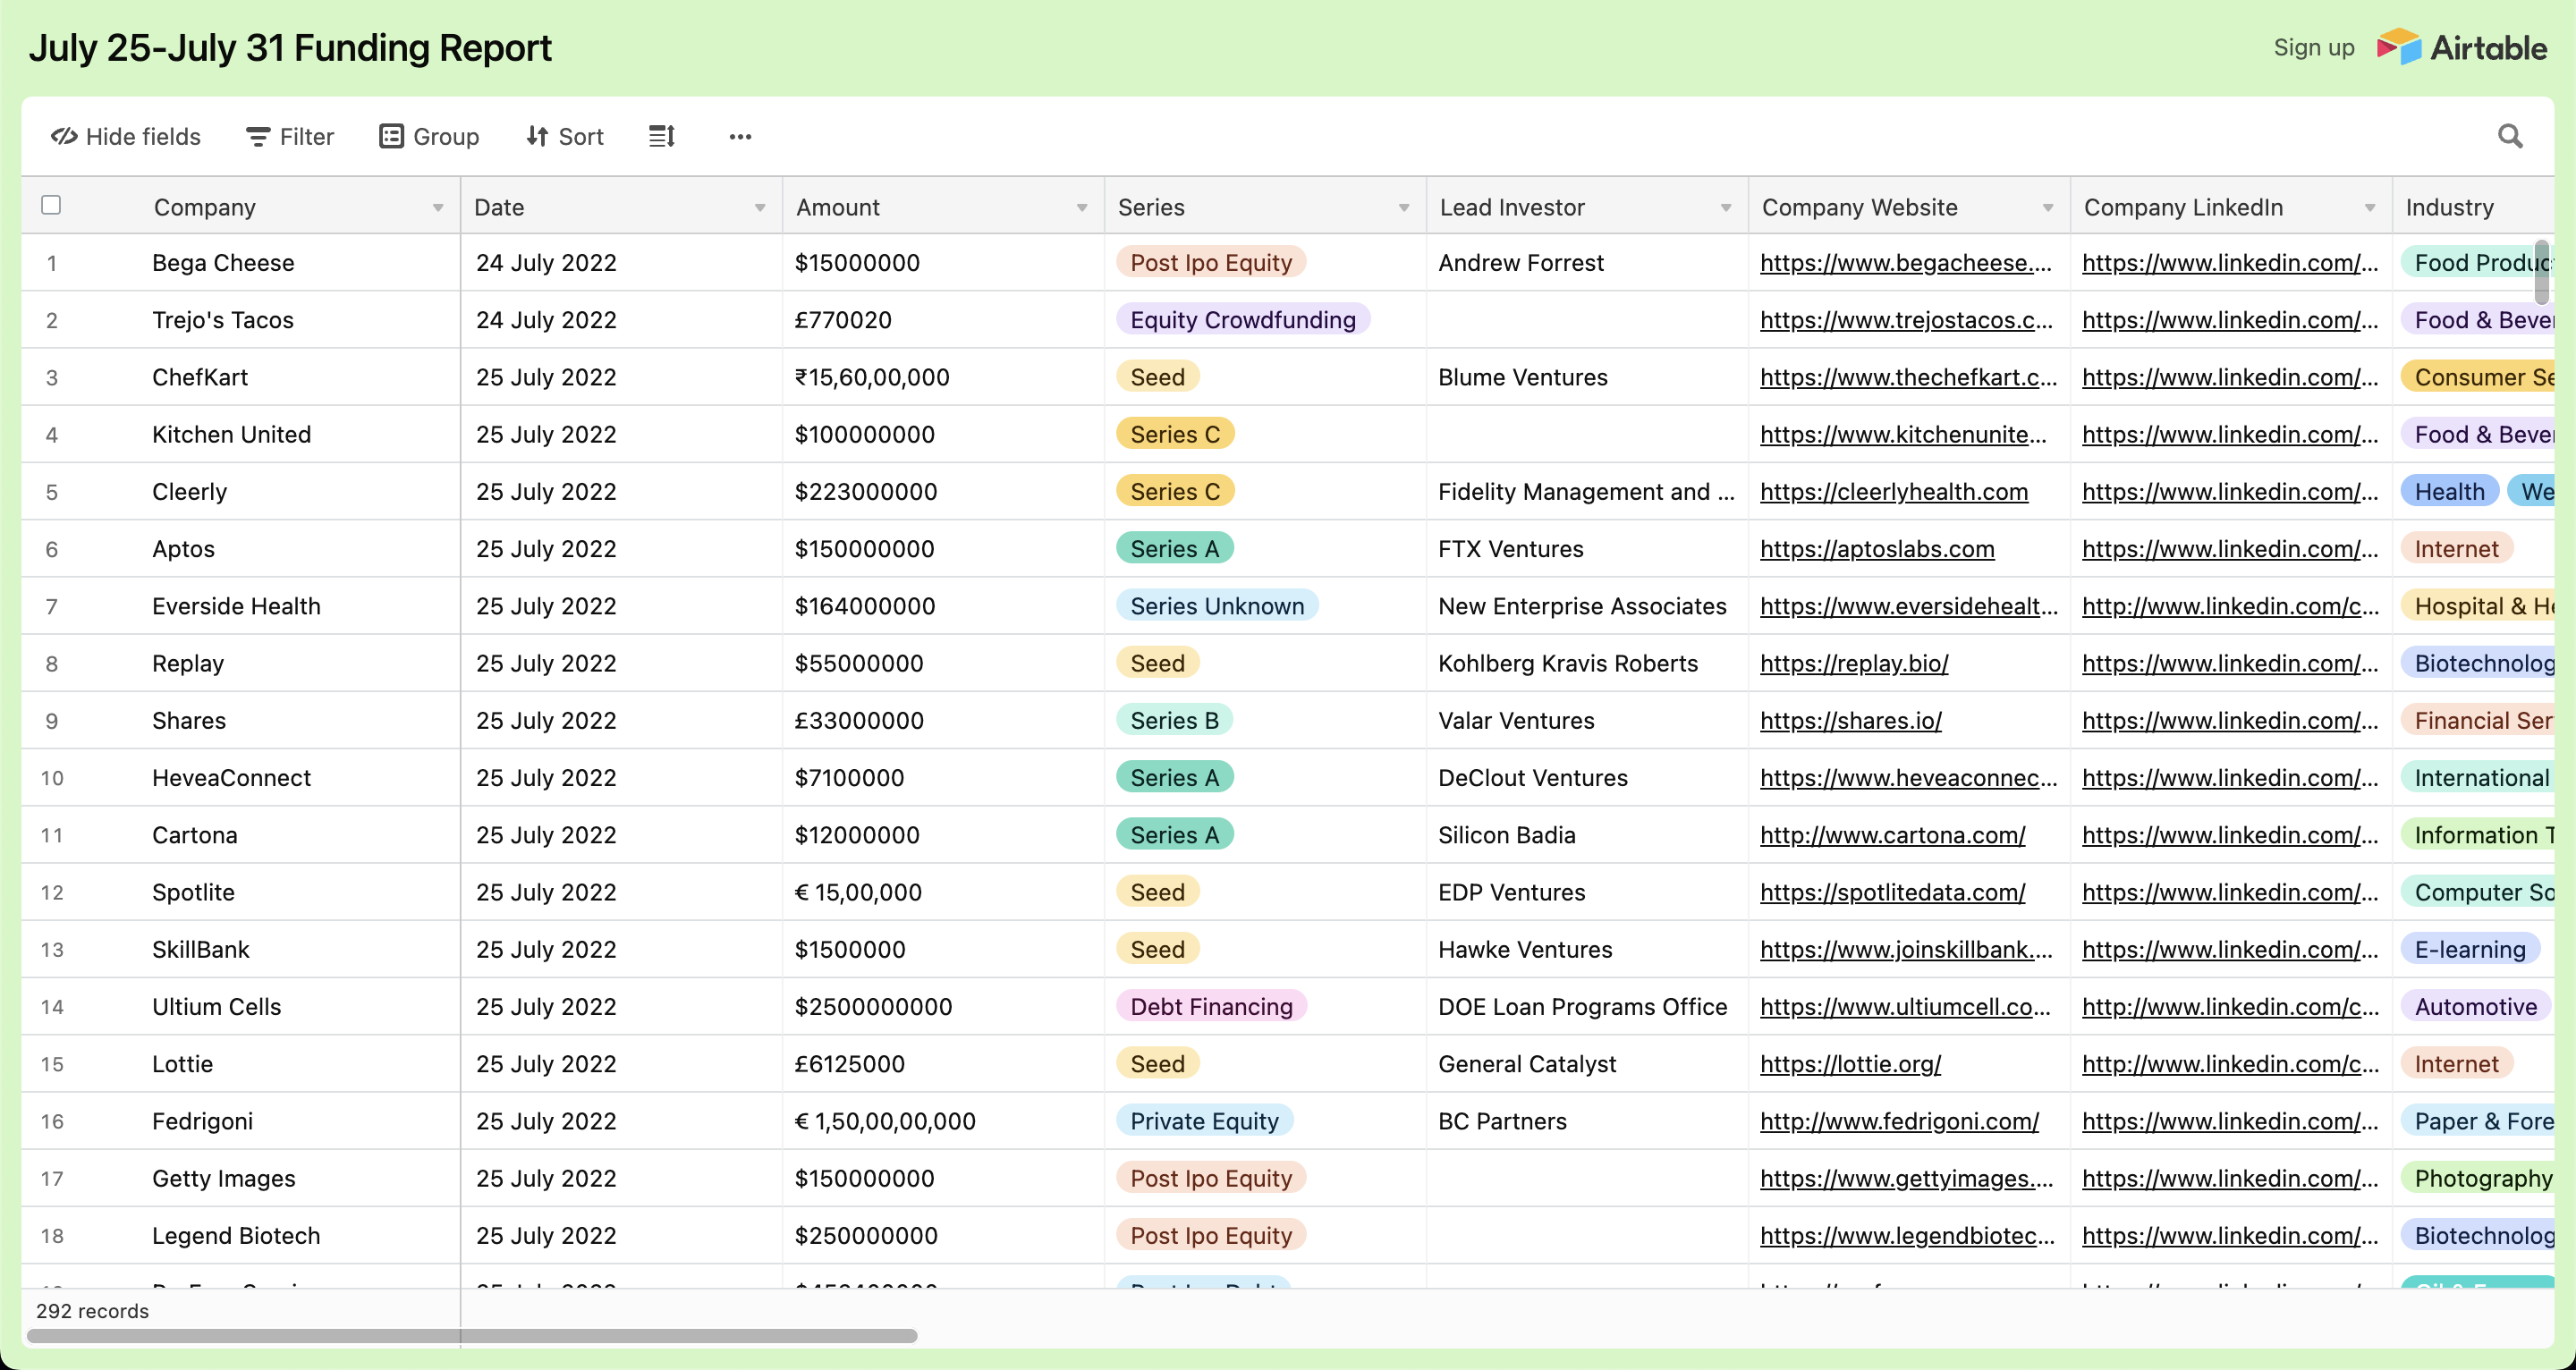Image resolution: width=2576 pixels, height=1370 pixels.
Task: Open the cleerlyhealth.com link
Action: click(1894, 492)
